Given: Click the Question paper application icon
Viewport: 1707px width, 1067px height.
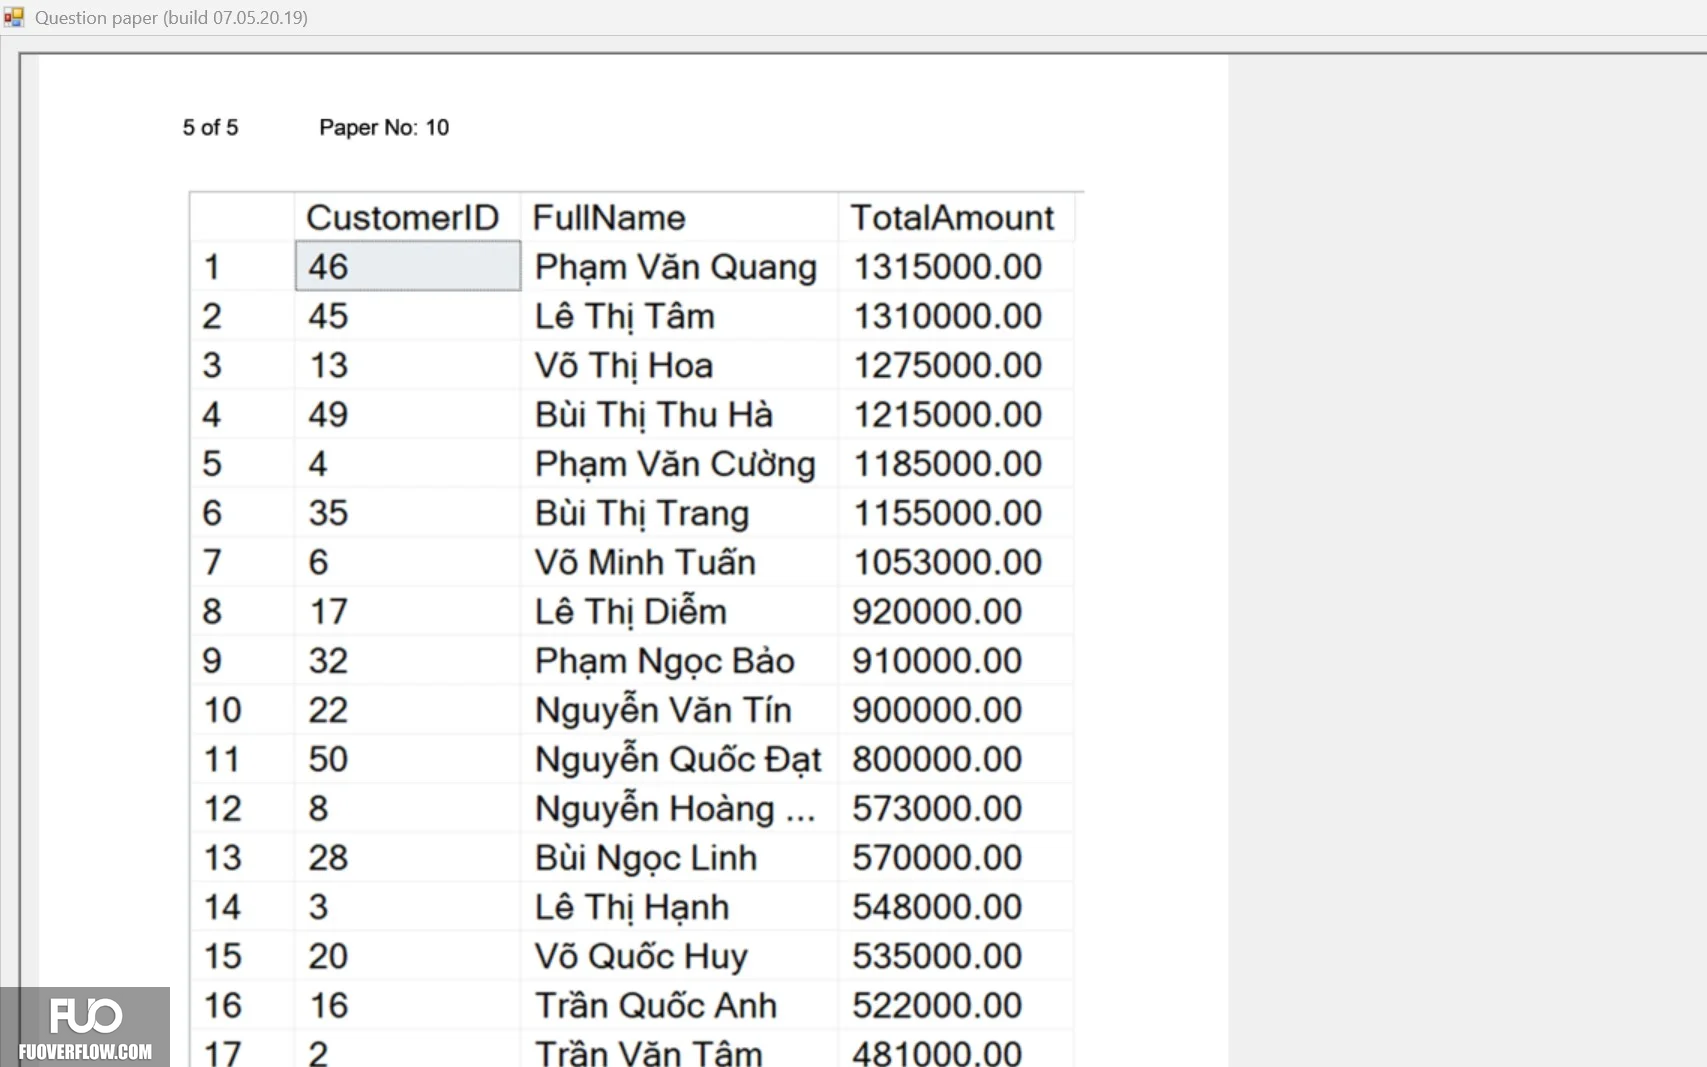Looking at the screenshot, I should click(x=13, y=17).
